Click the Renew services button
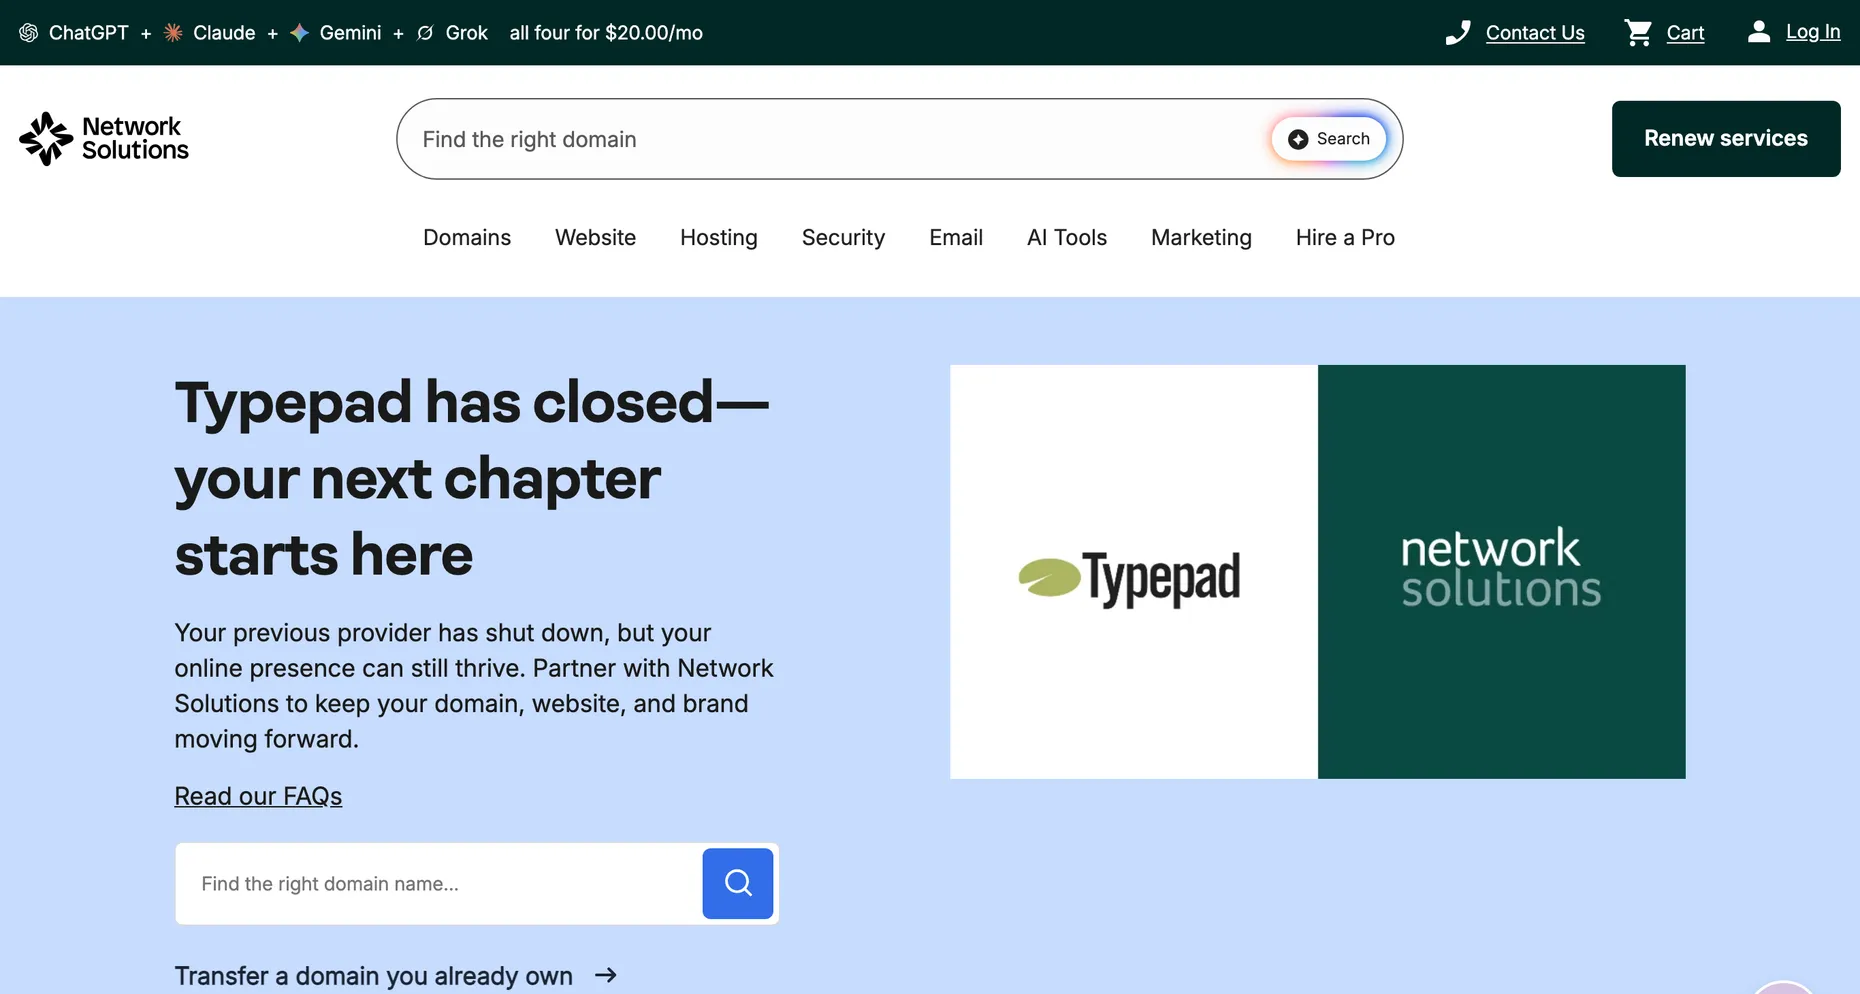The width and height of the screenshot is (1860, 994). pyautogui.click(x=1726, y=139)
